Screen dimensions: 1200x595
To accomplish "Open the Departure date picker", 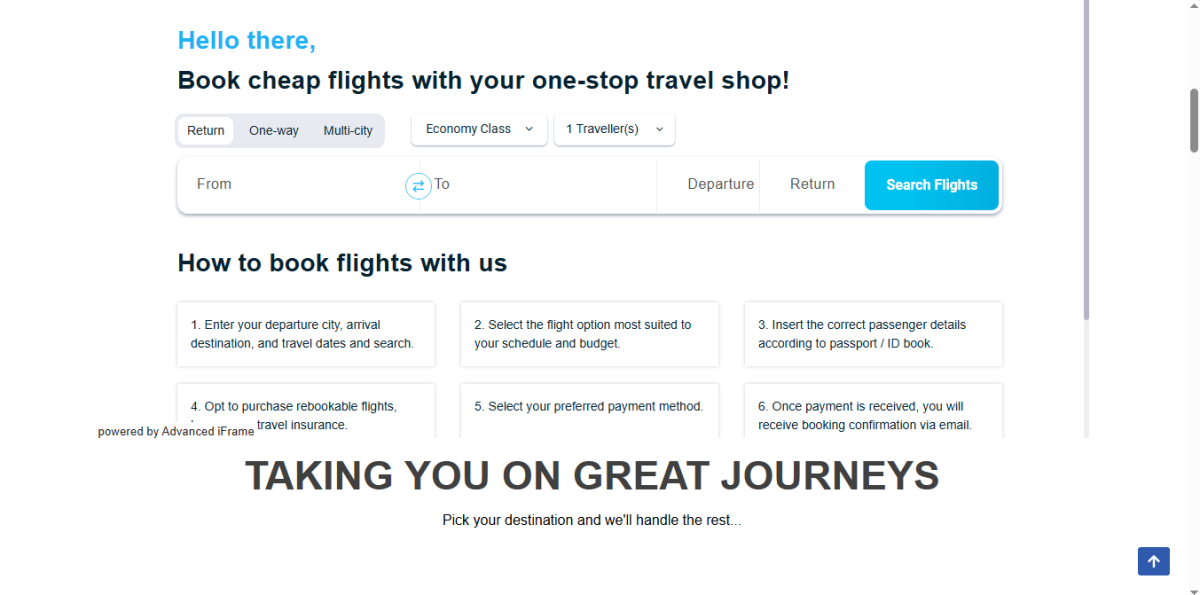I will click(720, 185).
